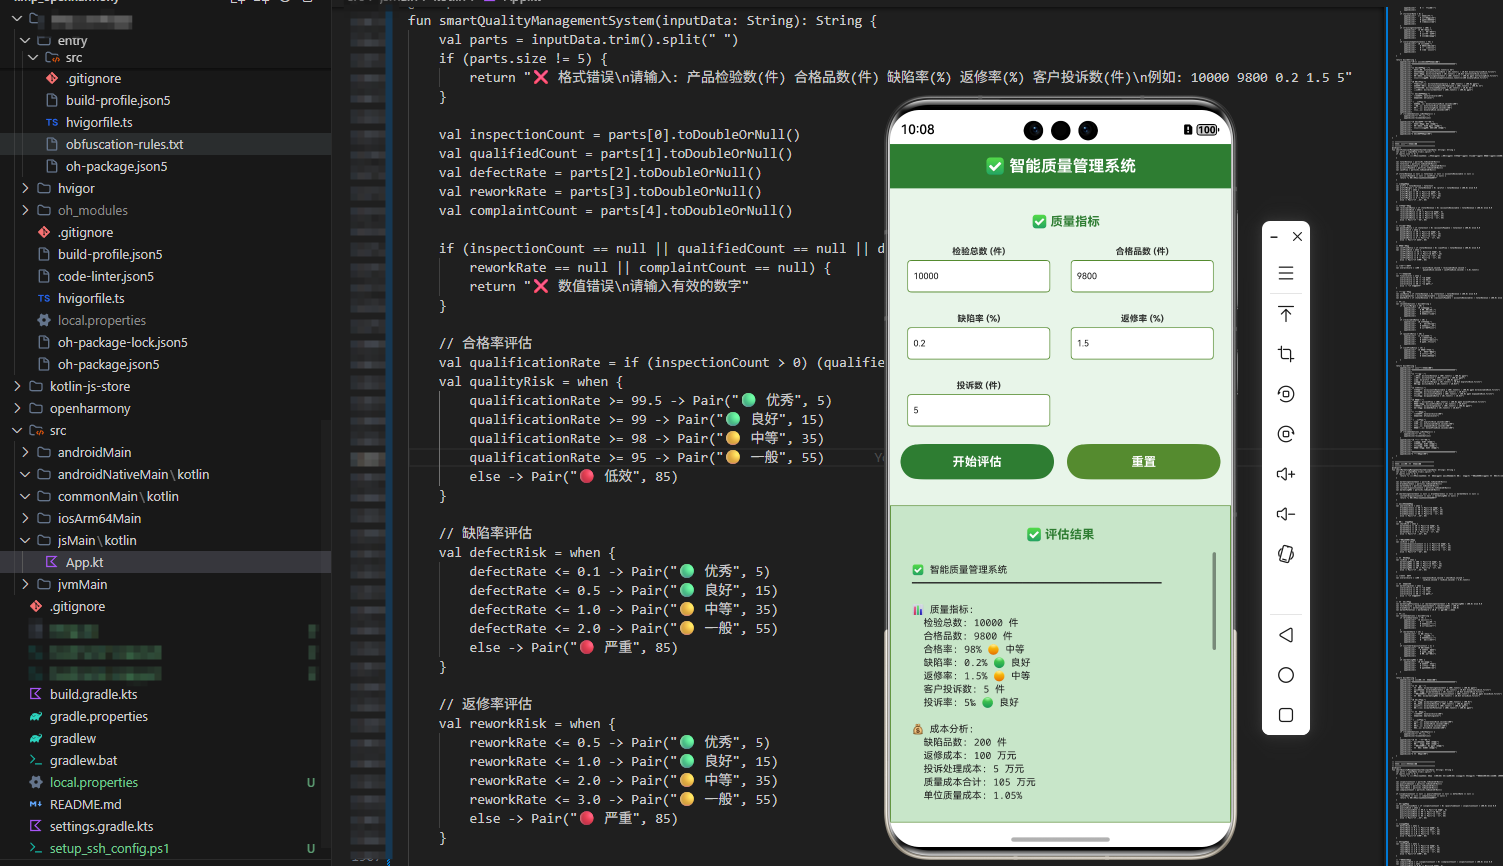
Task: Click the Gradle icon beside gradlew file
Action: [x=36, y=738]
